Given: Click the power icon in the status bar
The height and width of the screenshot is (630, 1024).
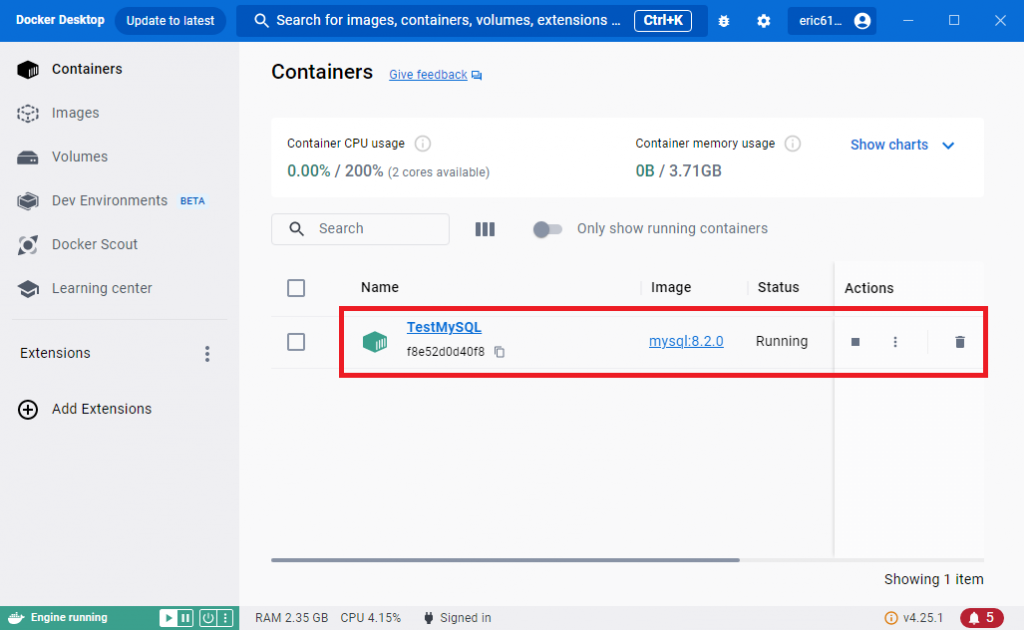Looking at the screenshot, I should click(208, 618).
